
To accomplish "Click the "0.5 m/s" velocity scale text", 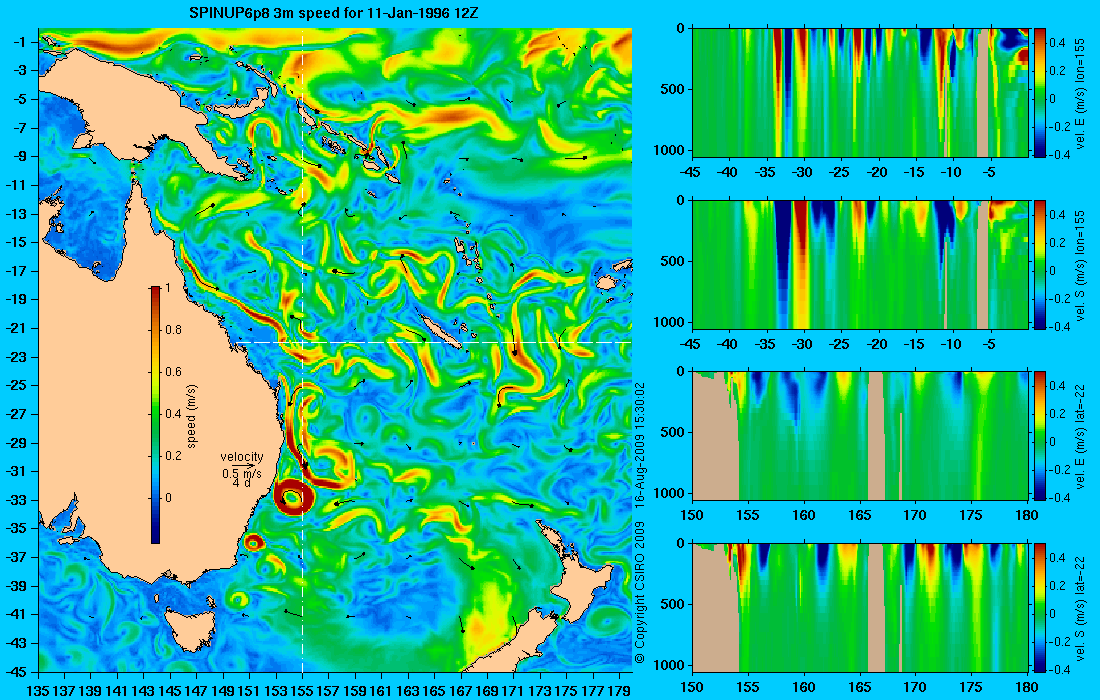I will [241, 474].
